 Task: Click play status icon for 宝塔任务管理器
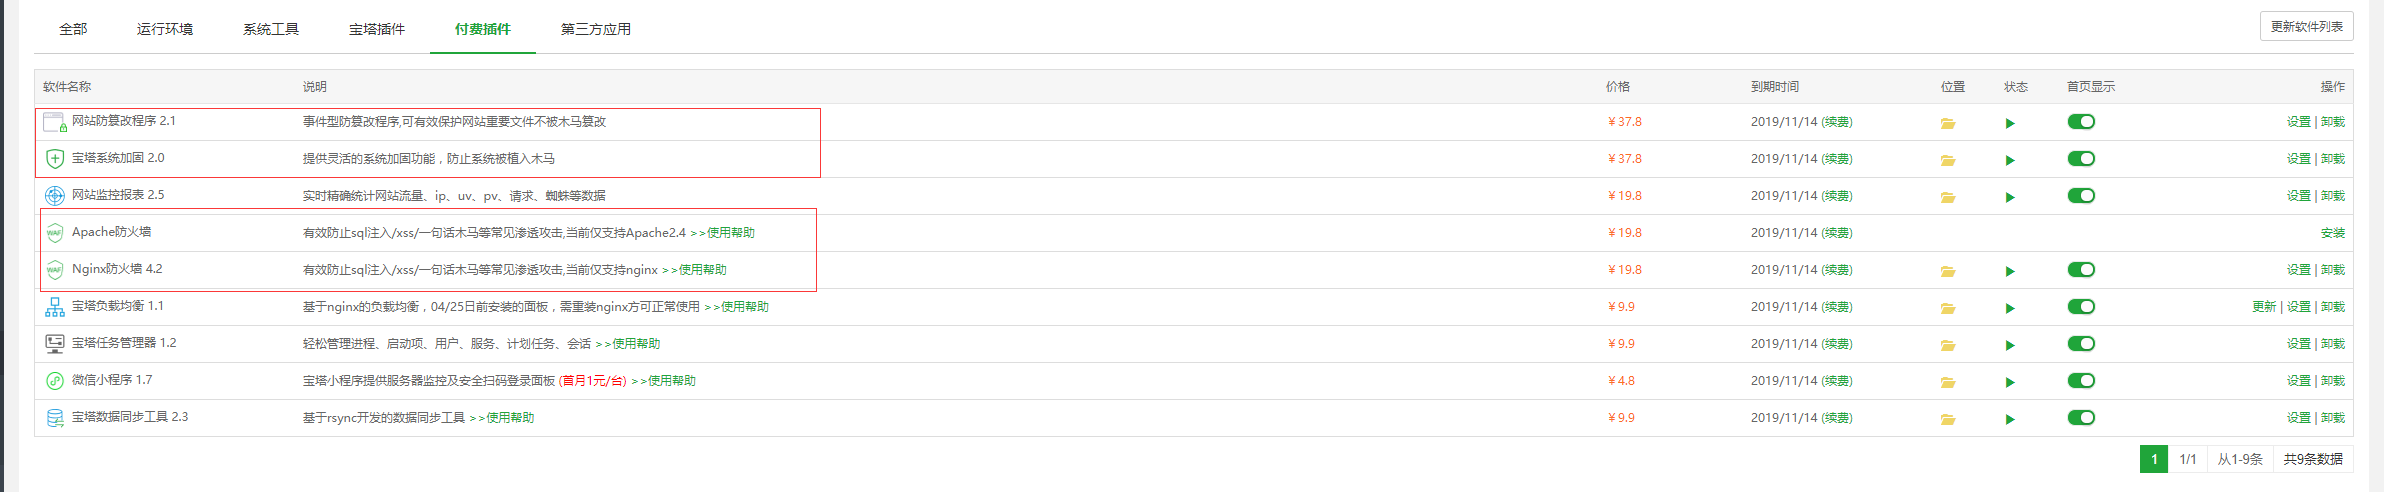click(x=2010, y=345)
